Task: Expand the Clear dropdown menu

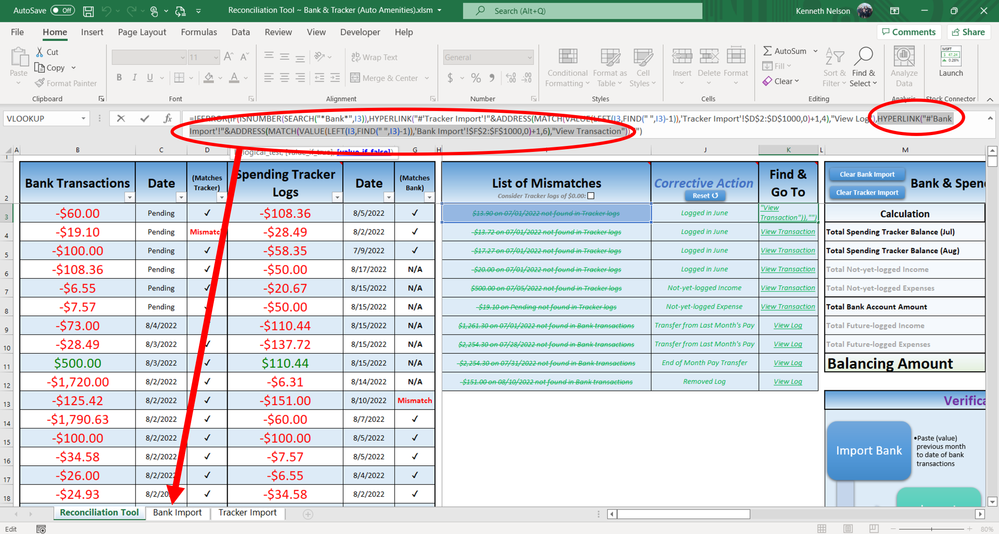Action: click(796, 82)
